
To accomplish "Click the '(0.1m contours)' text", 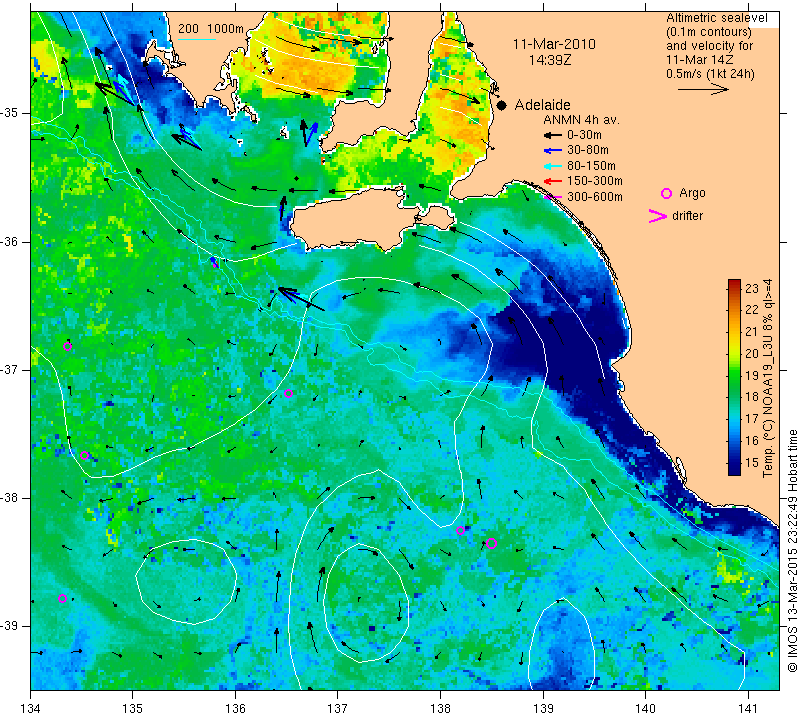I will coord(709,32).
